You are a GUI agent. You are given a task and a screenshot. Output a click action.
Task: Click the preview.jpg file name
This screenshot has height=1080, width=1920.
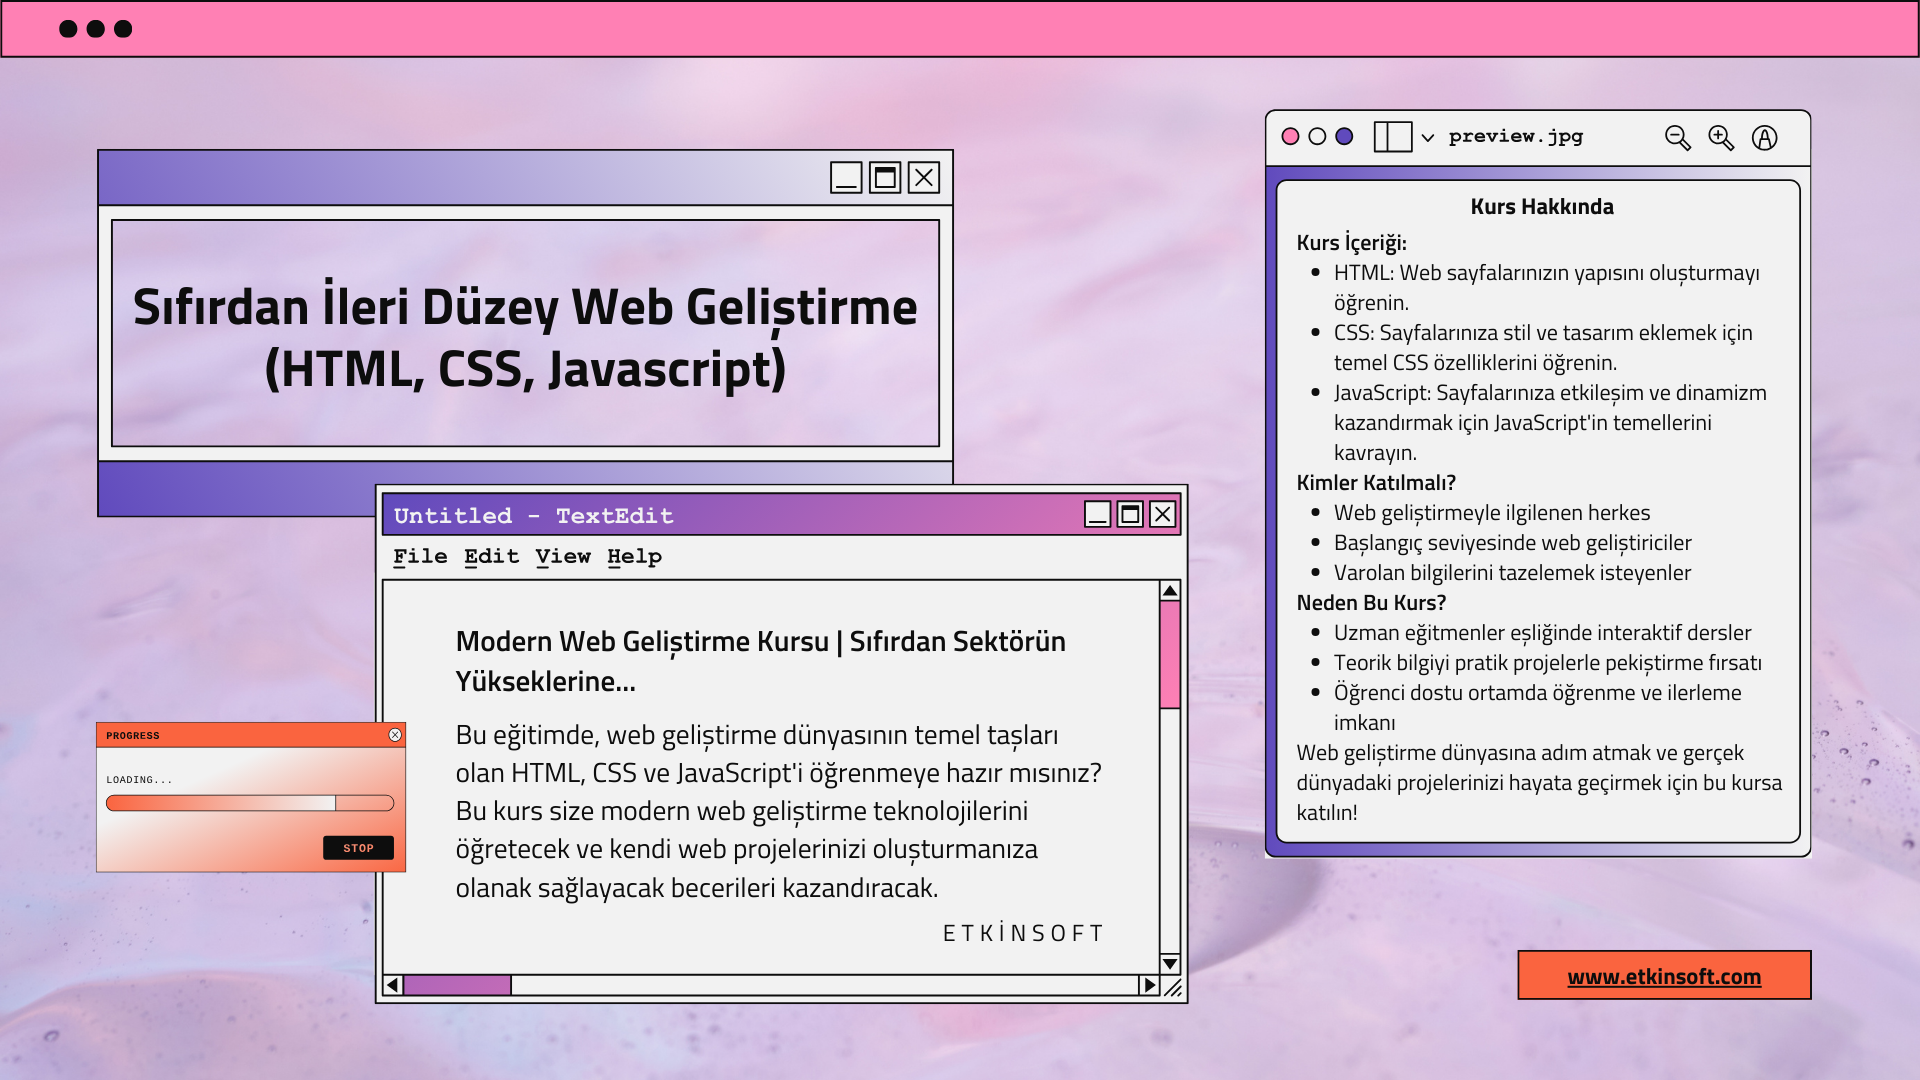pos(1516,137)
